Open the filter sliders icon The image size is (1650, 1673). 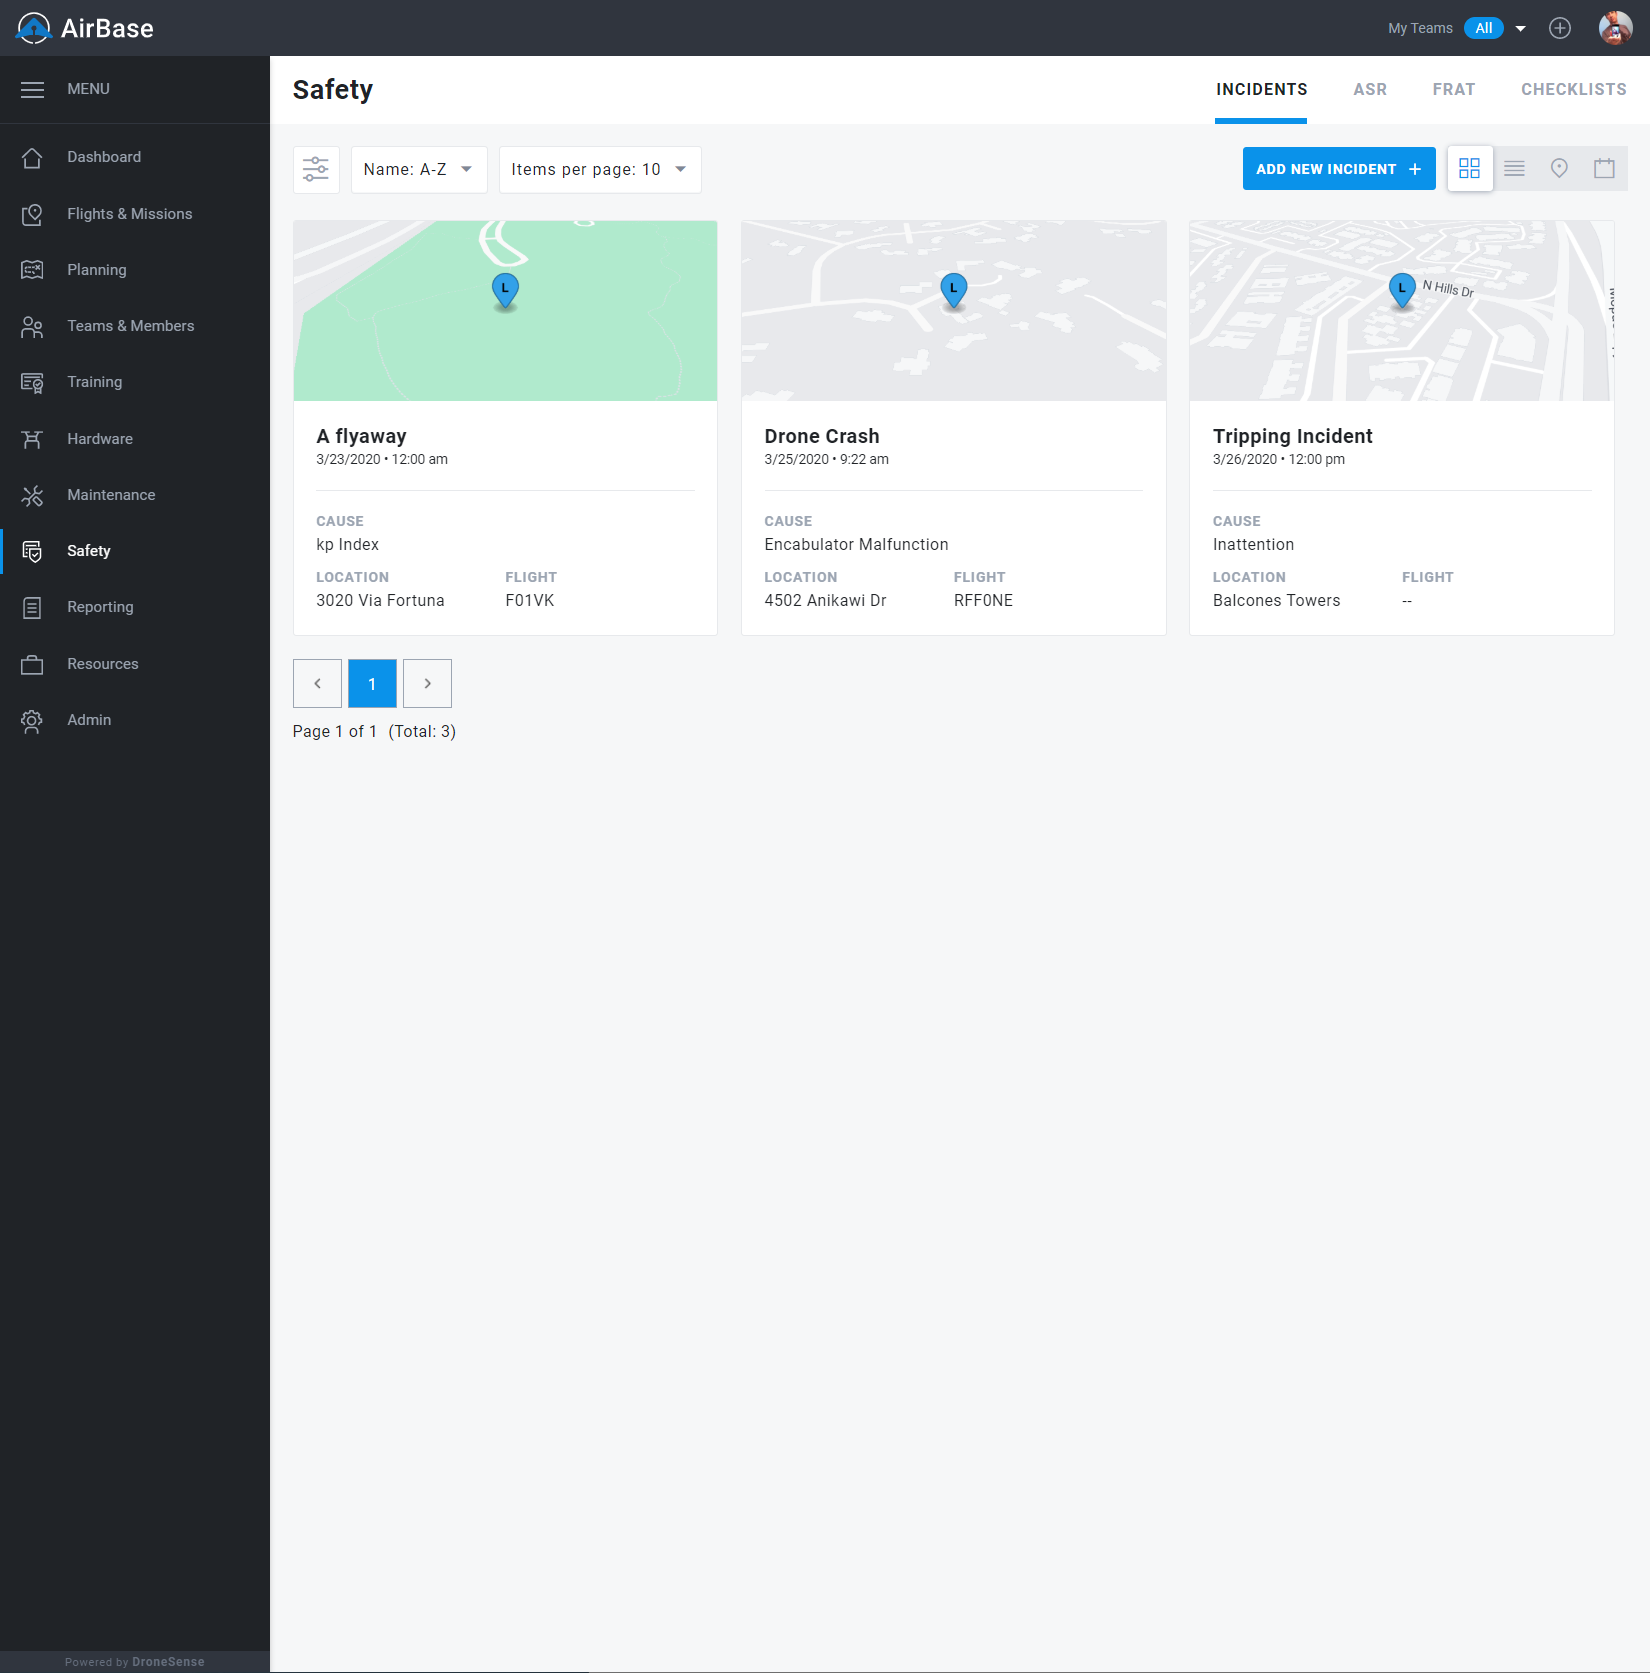point(316,169)
